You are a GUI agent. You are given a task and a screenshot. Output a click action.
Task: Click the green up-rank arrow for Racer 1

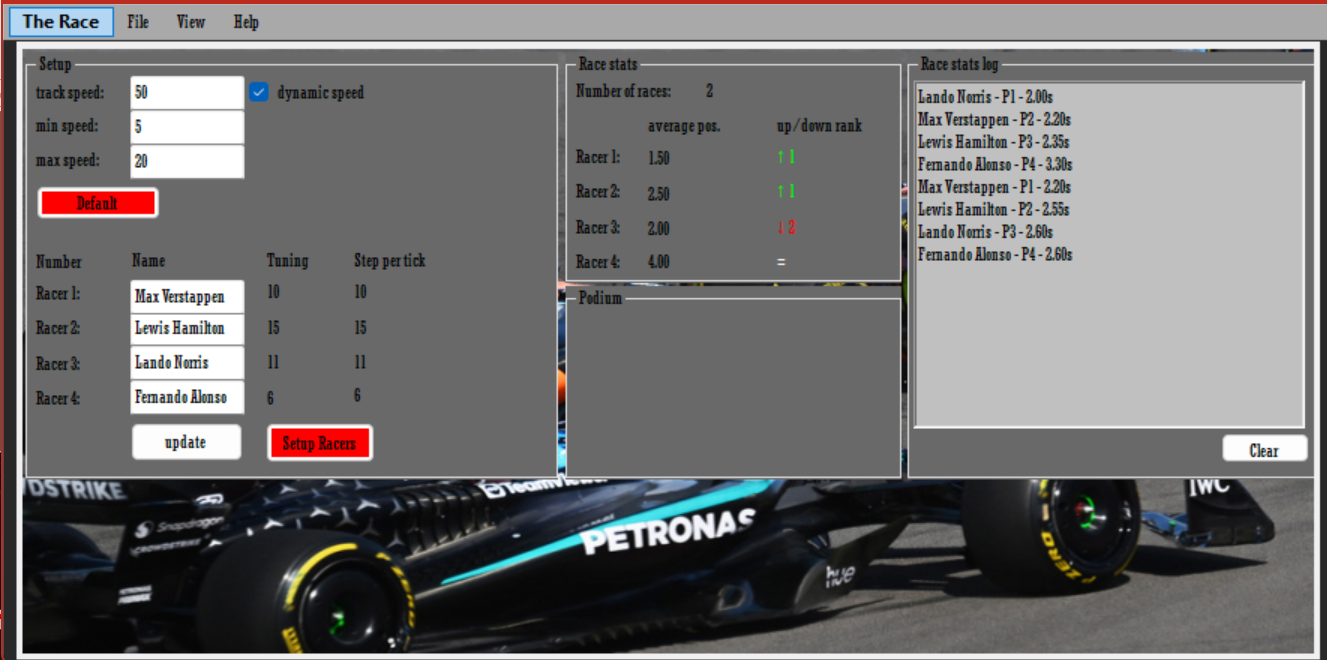pyautogui.click(x=785, y=157)
